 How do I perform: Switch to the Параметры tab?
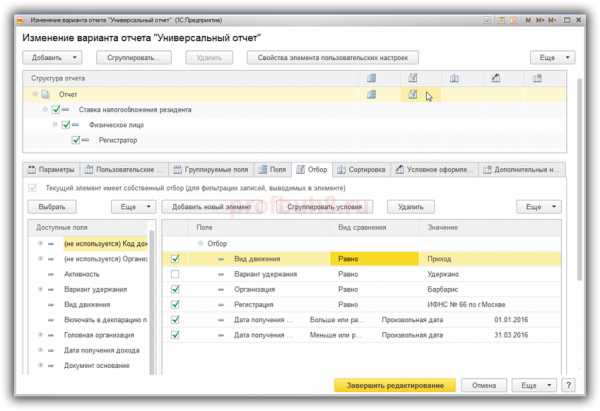tap(51, 170)
